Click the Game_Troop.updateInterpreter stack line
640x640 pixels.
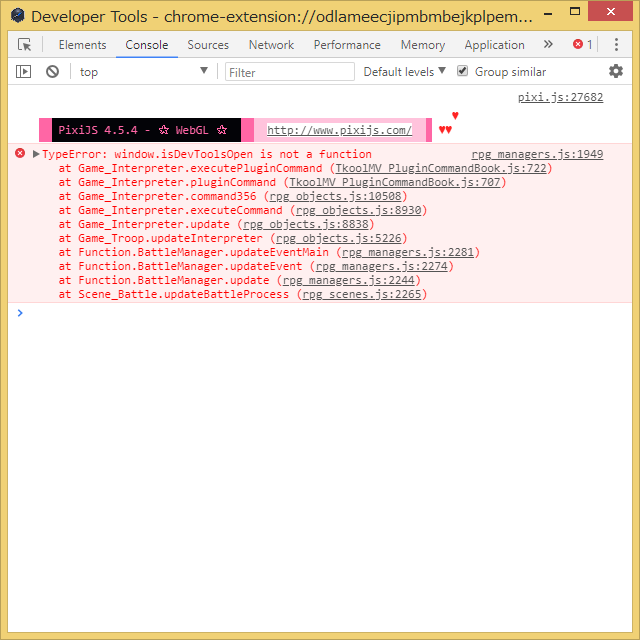(233, 238)
